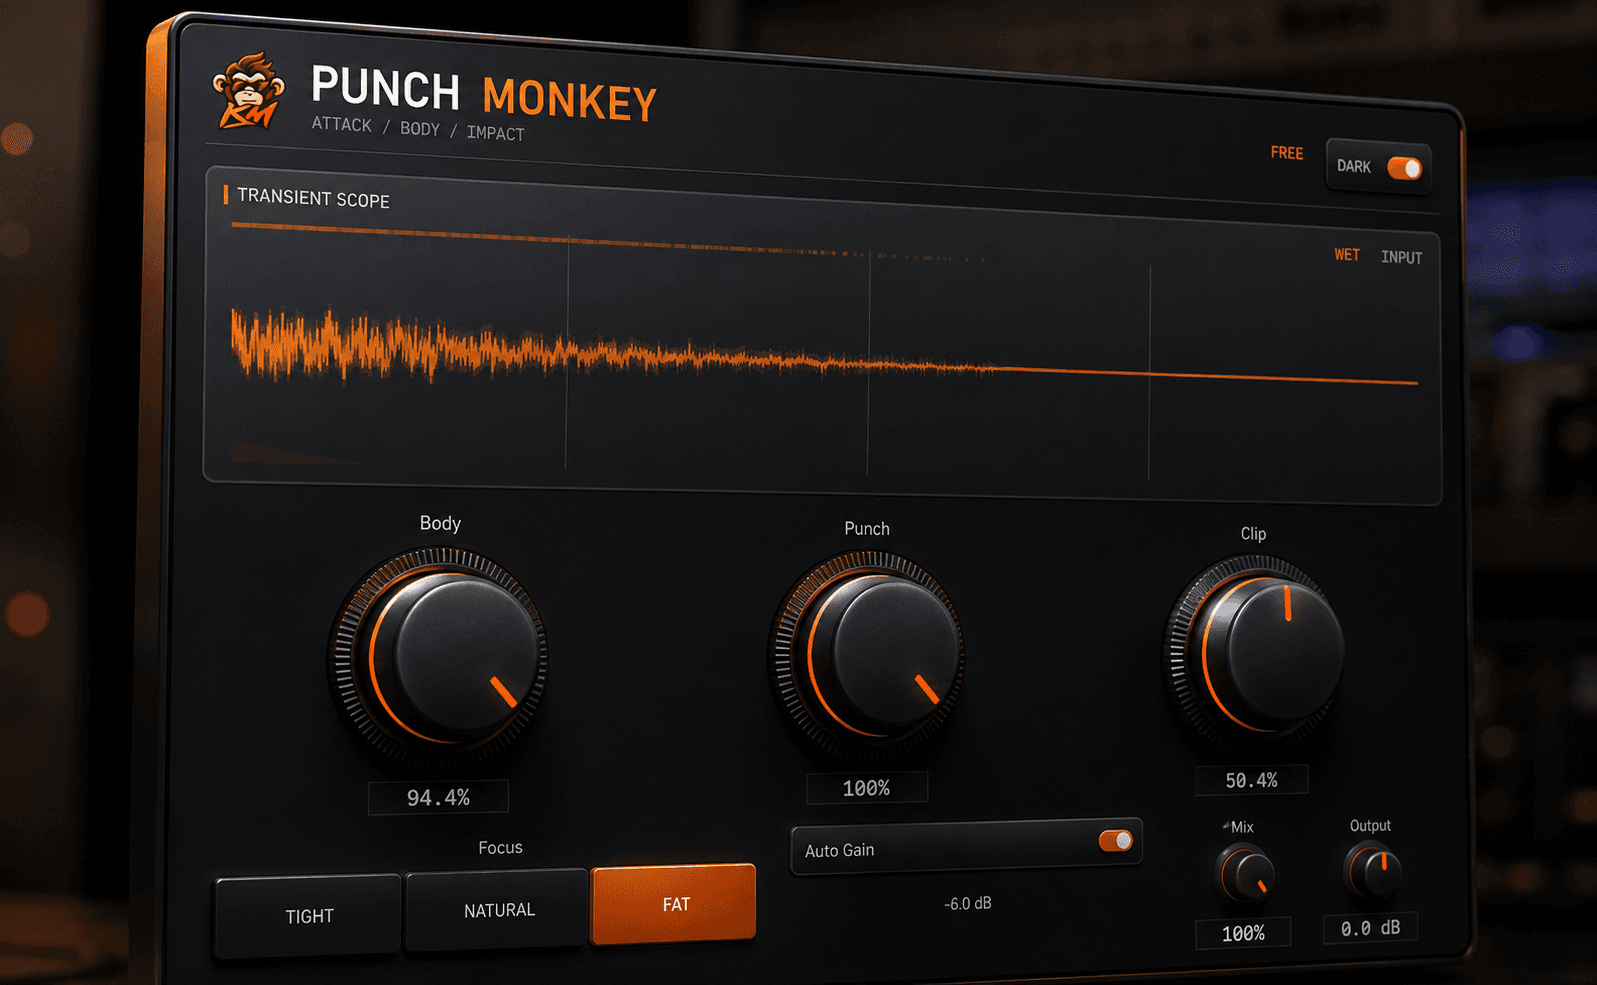This screenshot has width=1597, height=985.
Task: Click the PUNCH MONKEY title text
Action: pos(483,94)
